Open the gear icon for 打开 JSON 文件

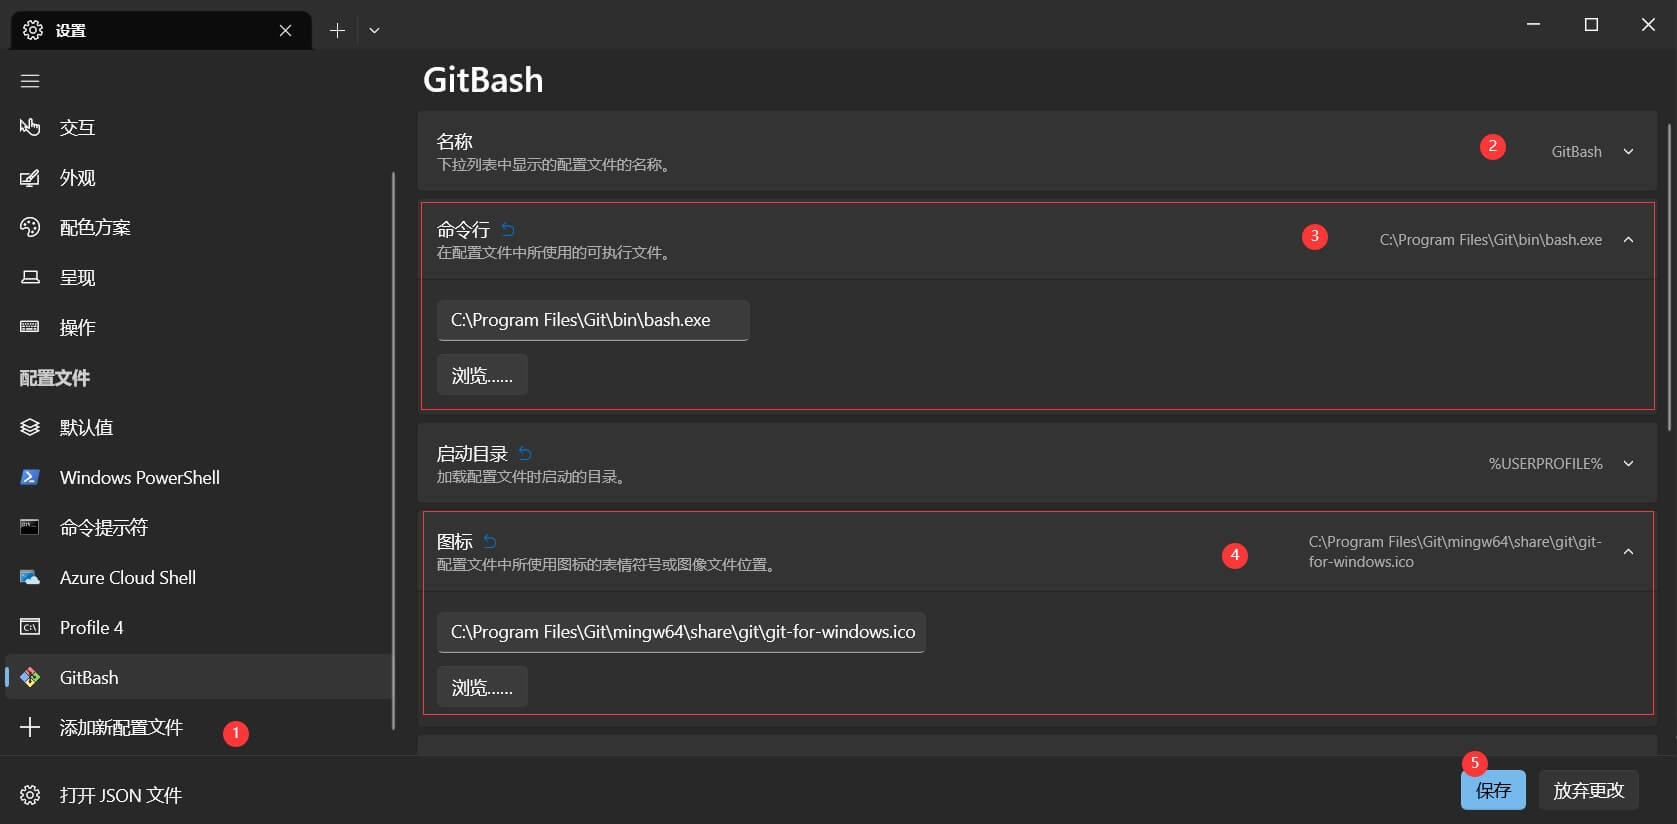[x=30, y=795]
